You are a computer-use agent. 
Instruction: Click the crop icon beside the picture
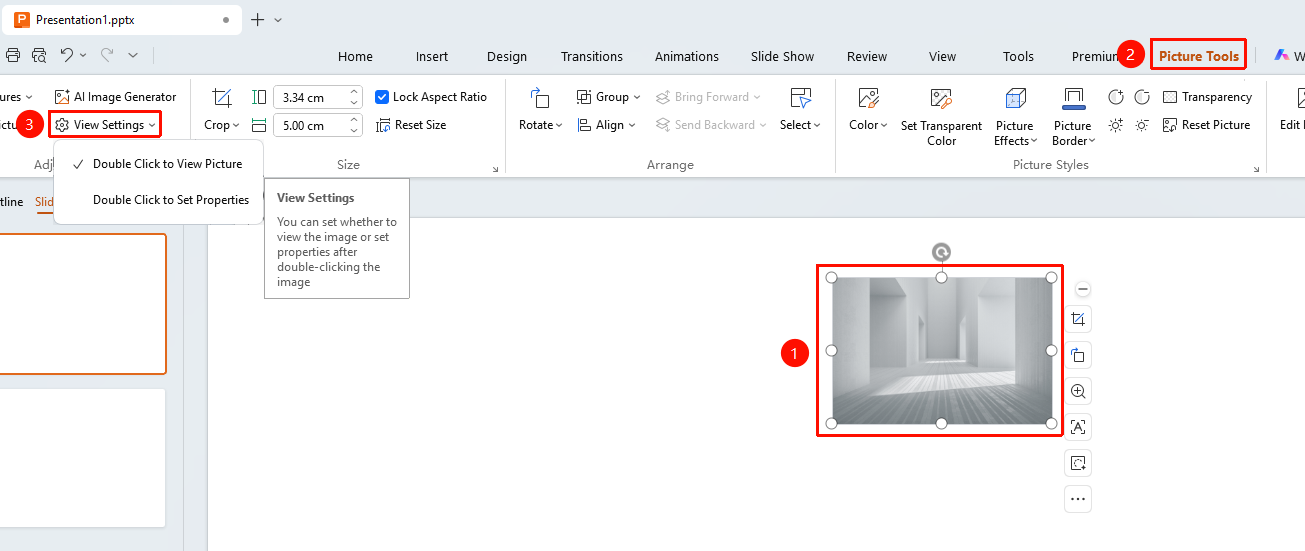tap(1078, 319)
